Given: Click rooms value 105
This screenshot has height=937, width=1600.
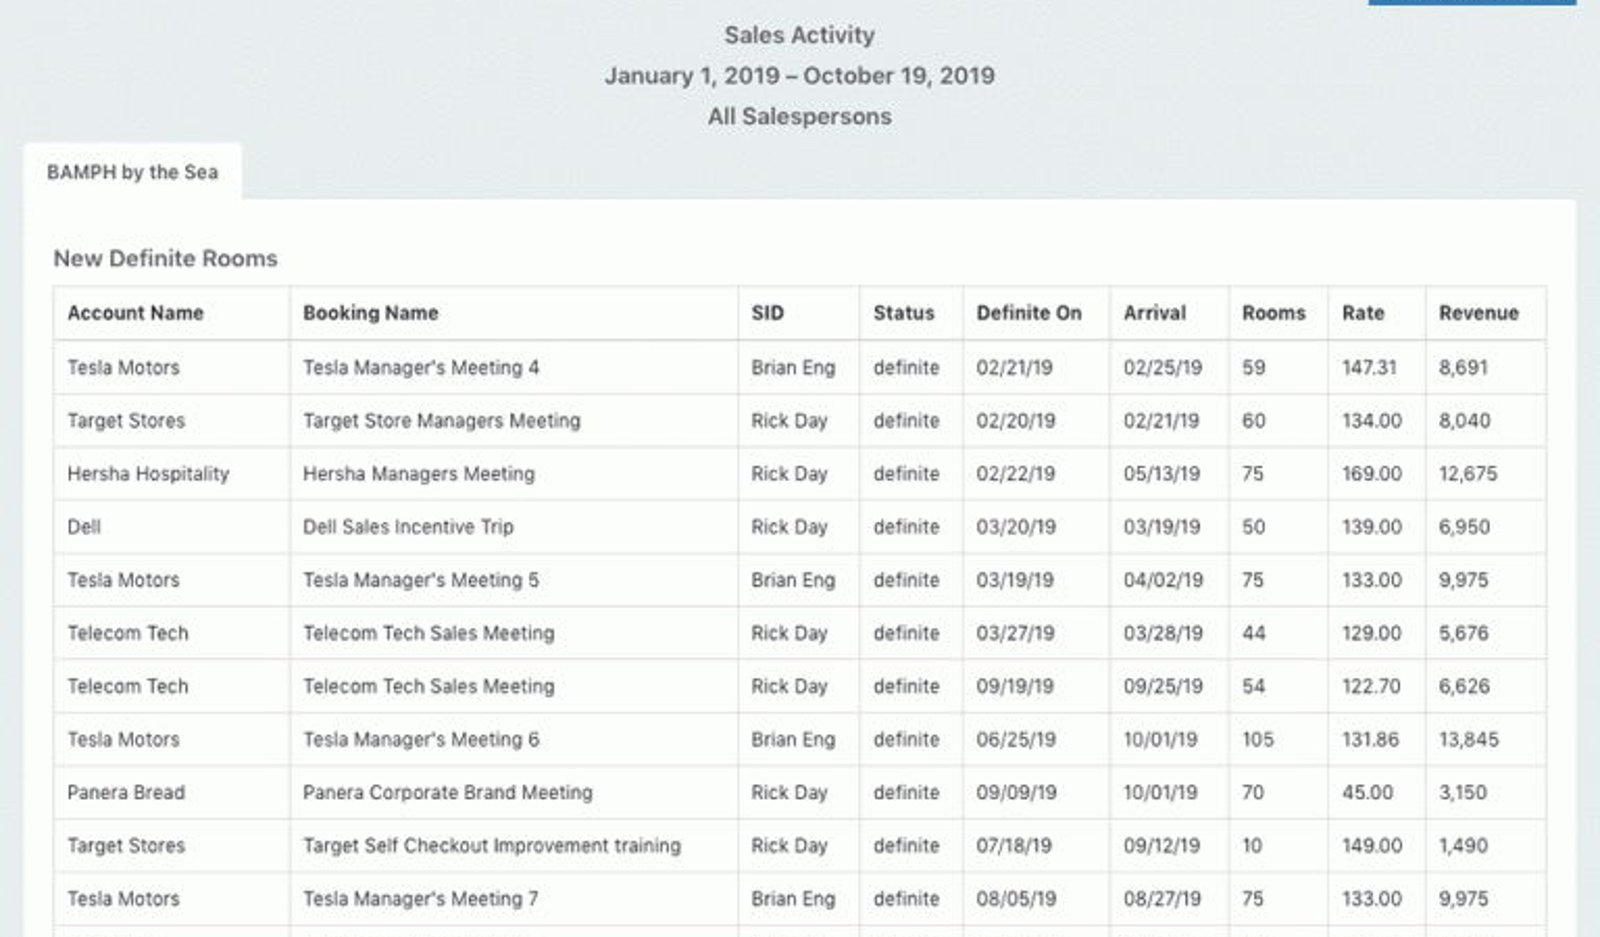Looking at the screenshot, I should [x=1258, y=739].
